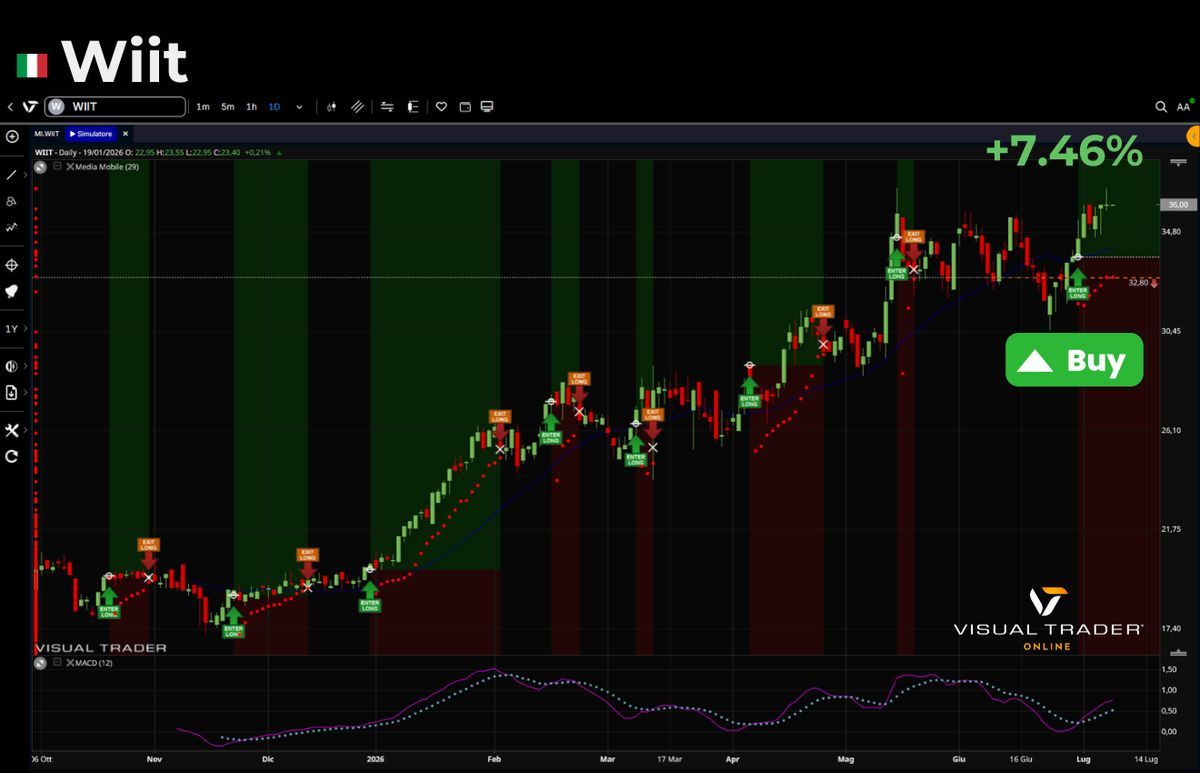The width and height of the screenshot is (1200, 773).
Task: Expand the orange side panel arrow
Action: coord(1193,134)
